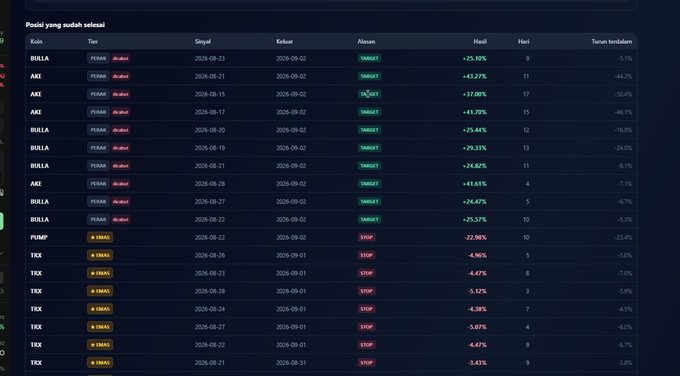
Task: Click the star EMAS badge in the -4.38% TRX row
Action: [x=100, y=309]
